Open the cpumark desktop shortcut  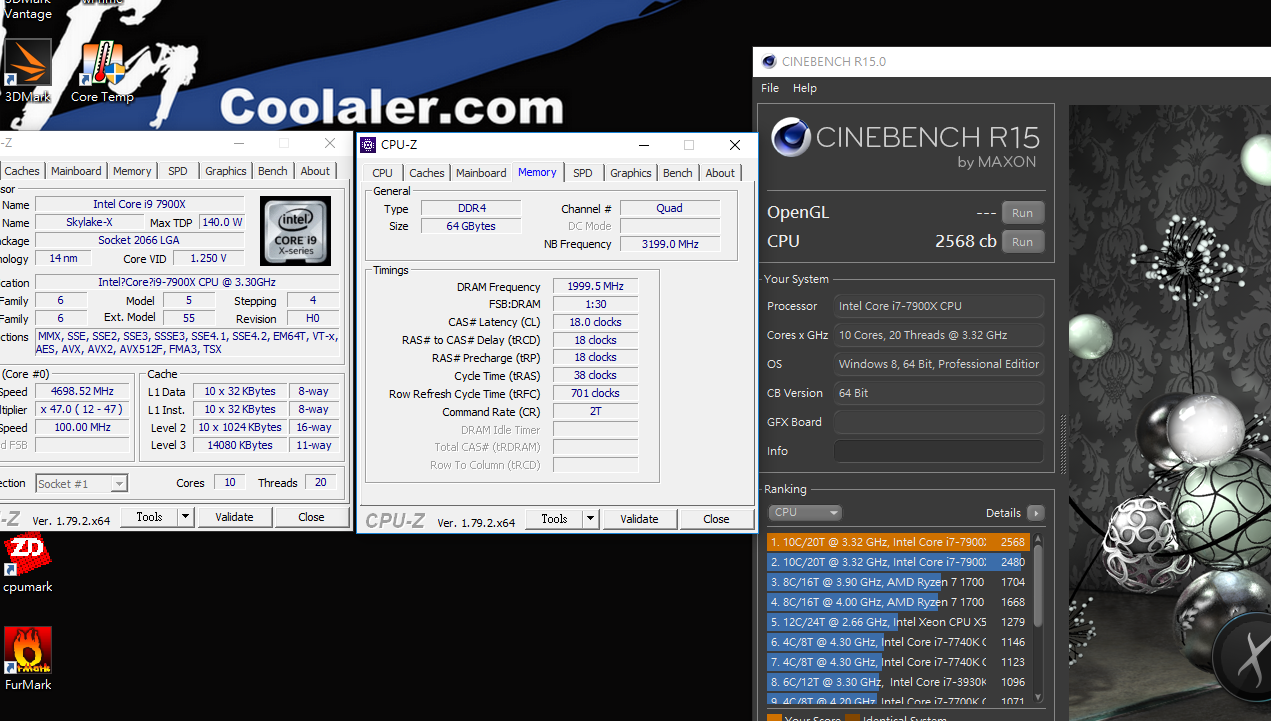[x=28, y=553]
